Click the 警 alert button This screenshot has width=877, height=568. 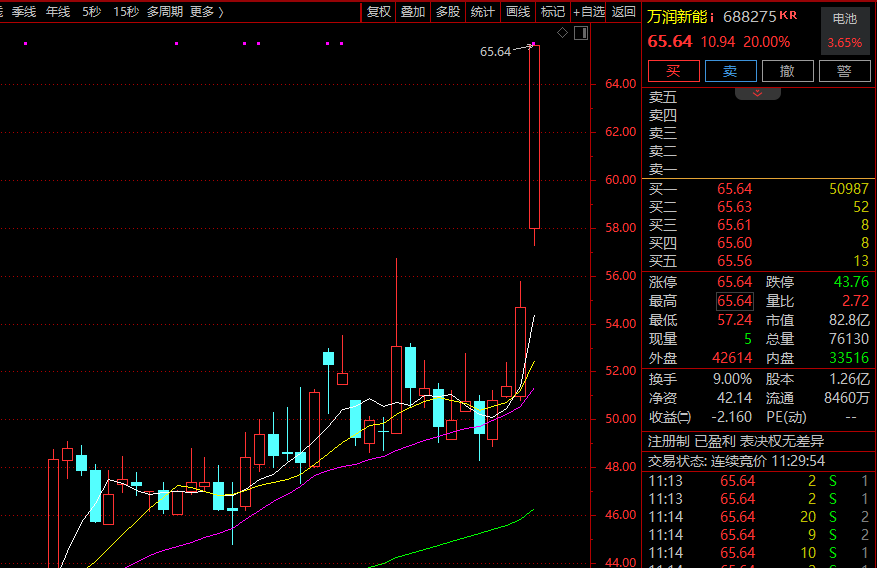(x=844, y=71)
